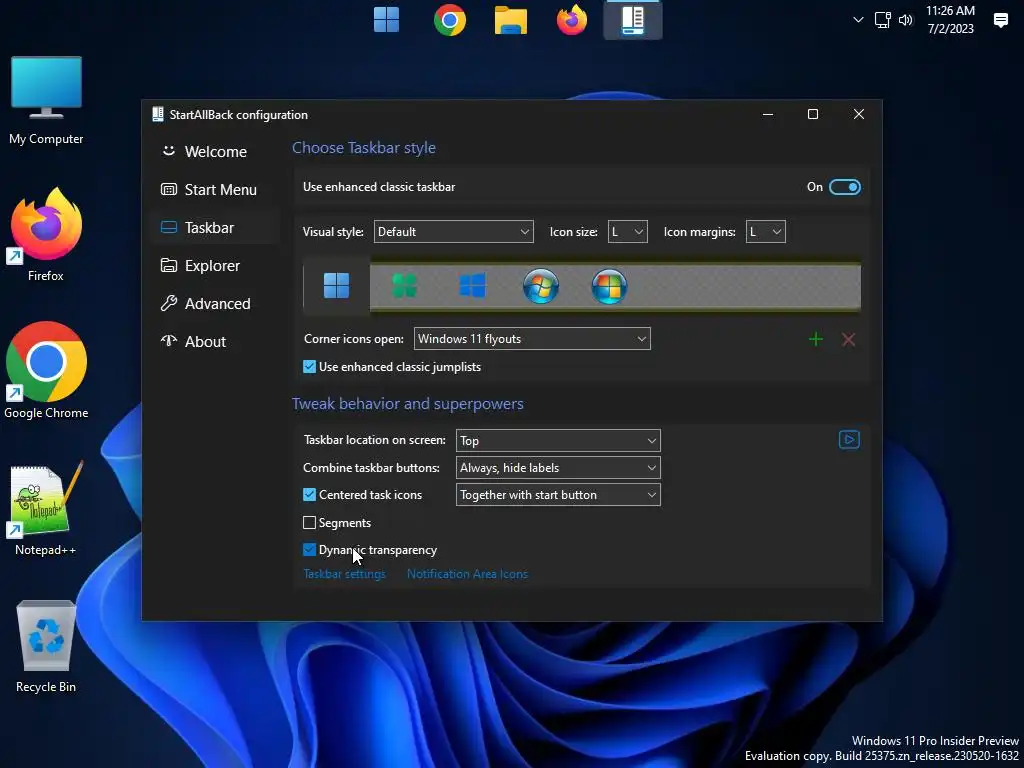Open the Icon margins dropdown

765,232
